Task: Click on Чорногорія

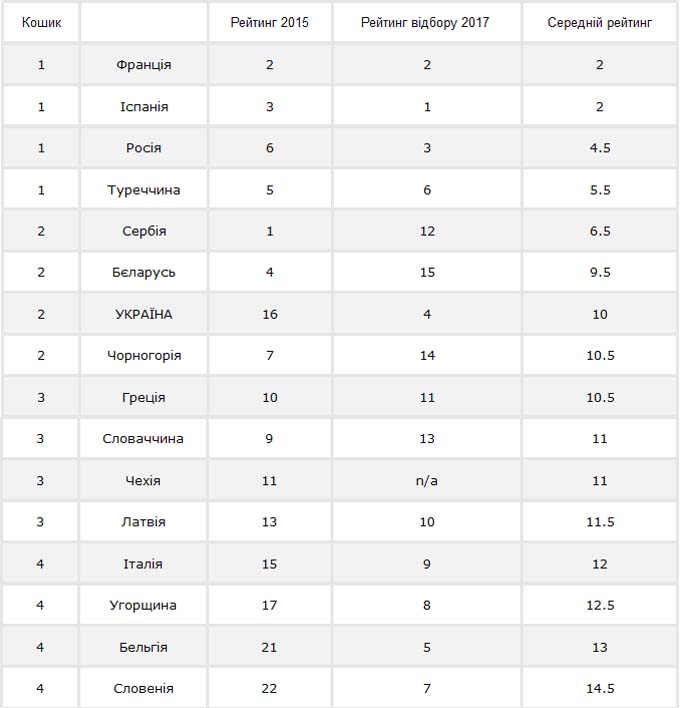Action: [x=144, y=356]
